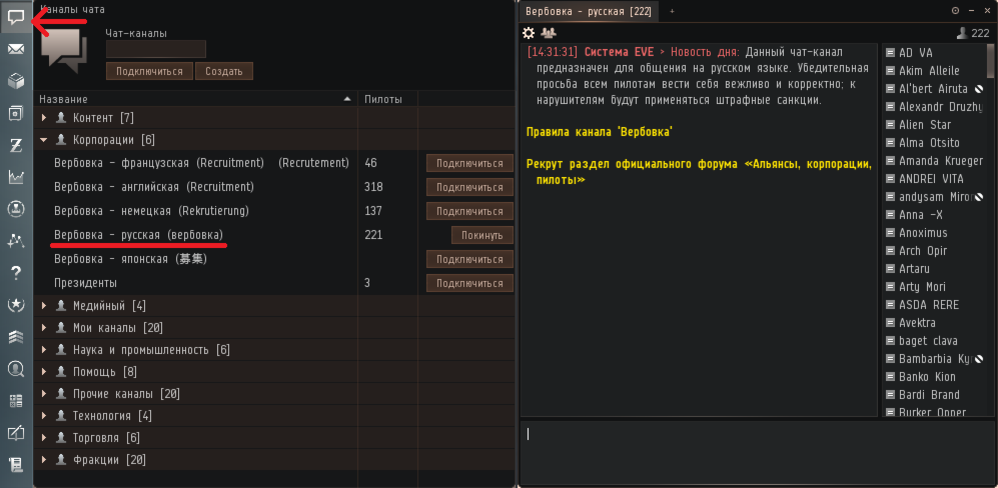Join the Вербовка - немецкая channel
Image resolution: width=998 pixels, height=488 pixels.
(470, 211)
